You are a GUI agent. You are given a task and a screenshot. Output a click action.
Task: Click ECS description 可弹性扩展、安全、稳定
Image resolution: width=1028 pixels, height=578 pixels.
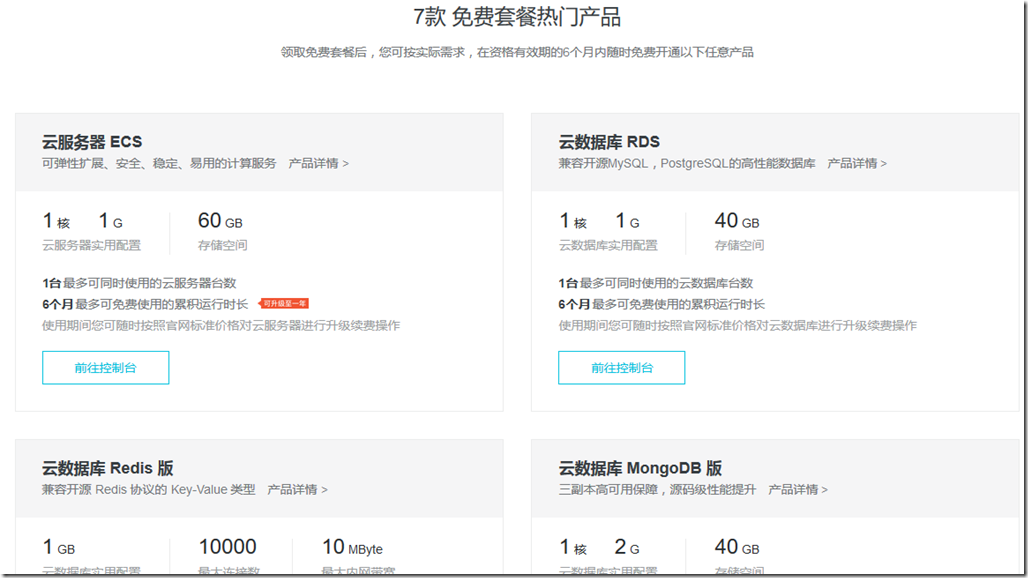(x=159, y=163)
